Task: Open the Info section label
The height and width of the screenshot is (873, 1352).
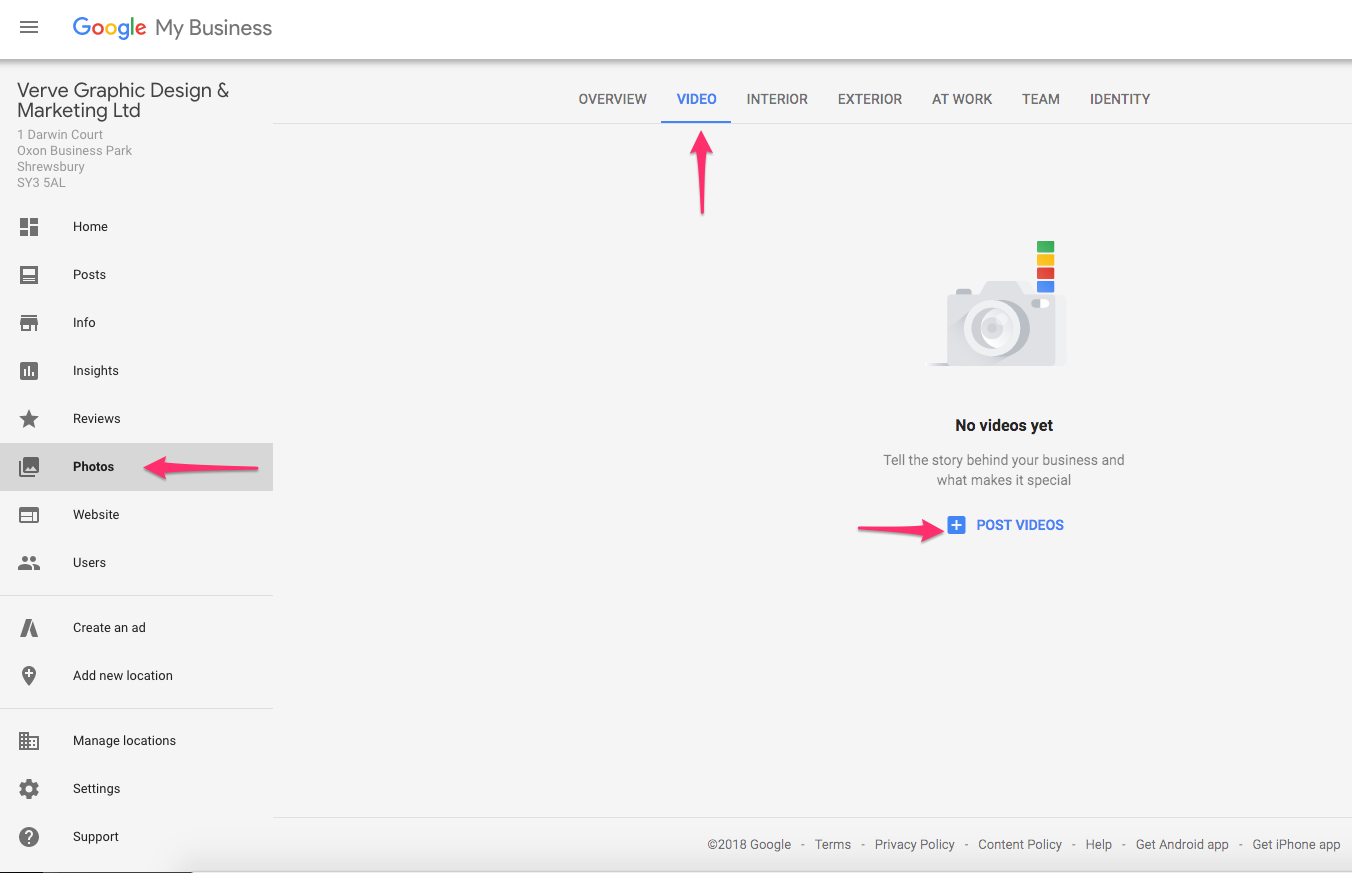Action: 84,323
